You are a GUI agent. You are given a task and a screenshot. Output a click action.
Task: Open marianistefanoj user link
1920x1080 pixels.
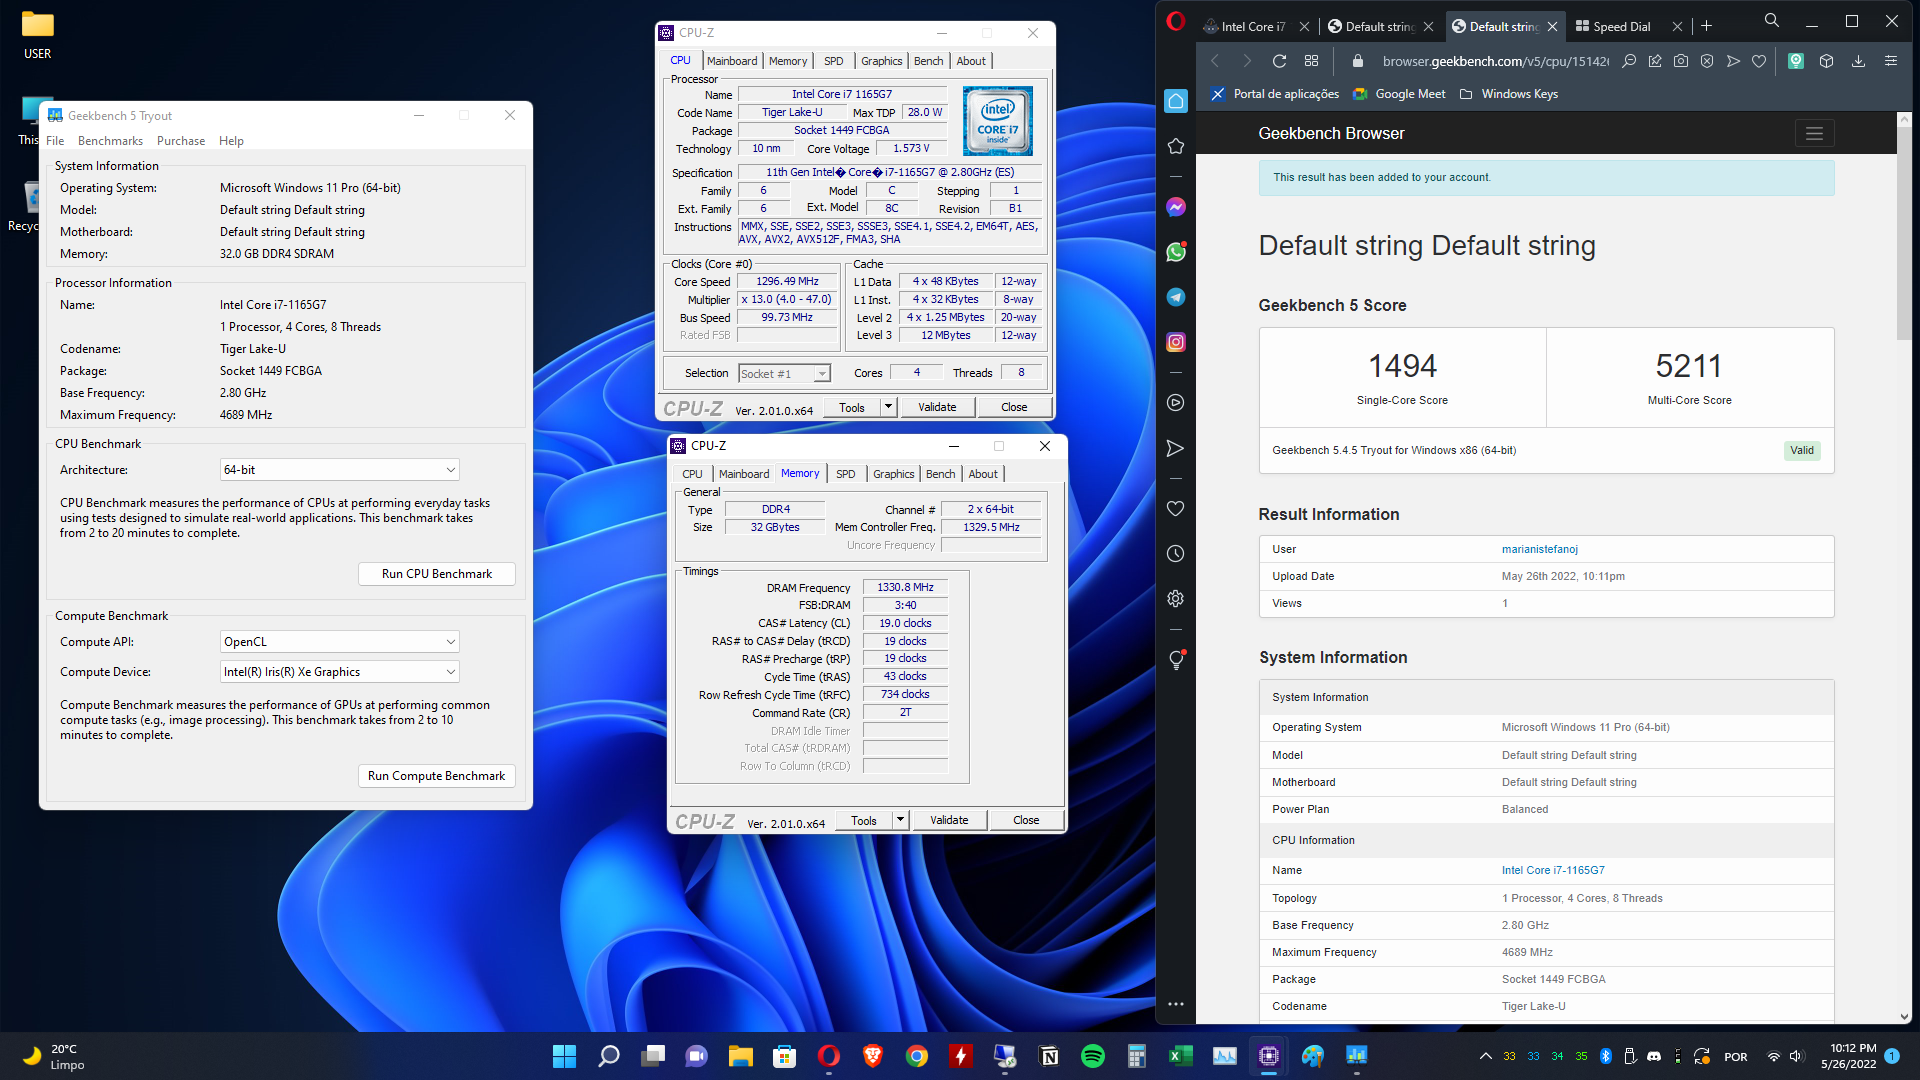pos(1539,549)
